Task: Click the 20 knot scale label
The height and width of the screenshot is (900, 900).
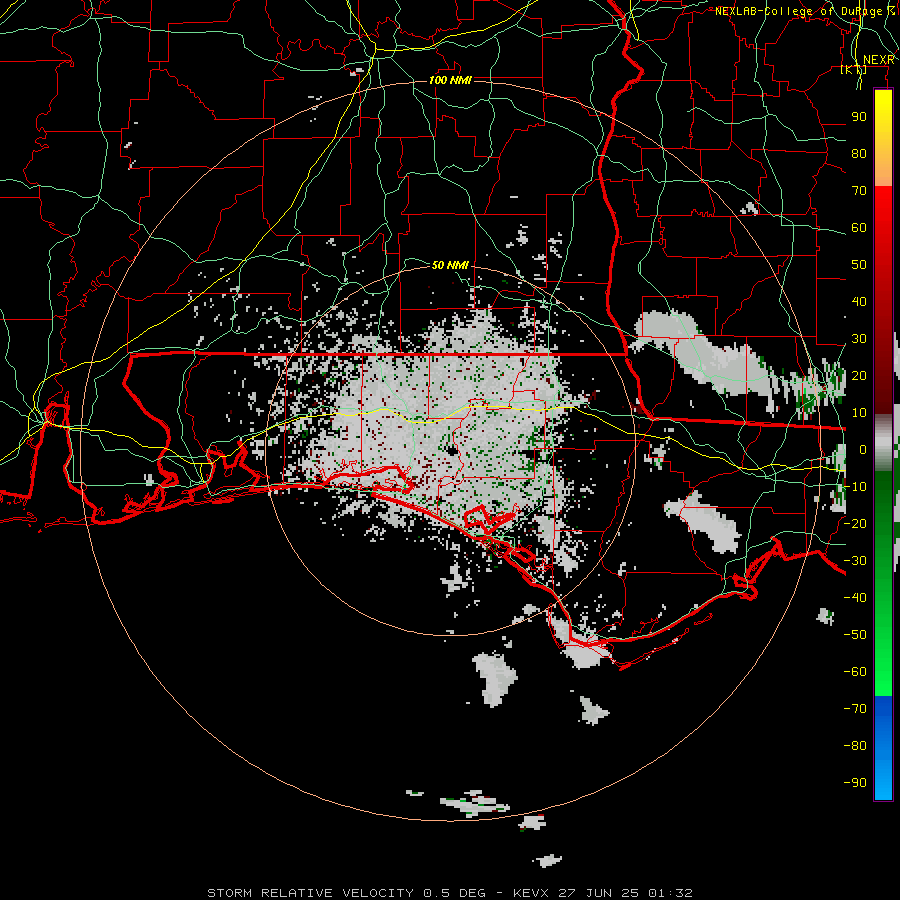Action: (x=859, y=375)
